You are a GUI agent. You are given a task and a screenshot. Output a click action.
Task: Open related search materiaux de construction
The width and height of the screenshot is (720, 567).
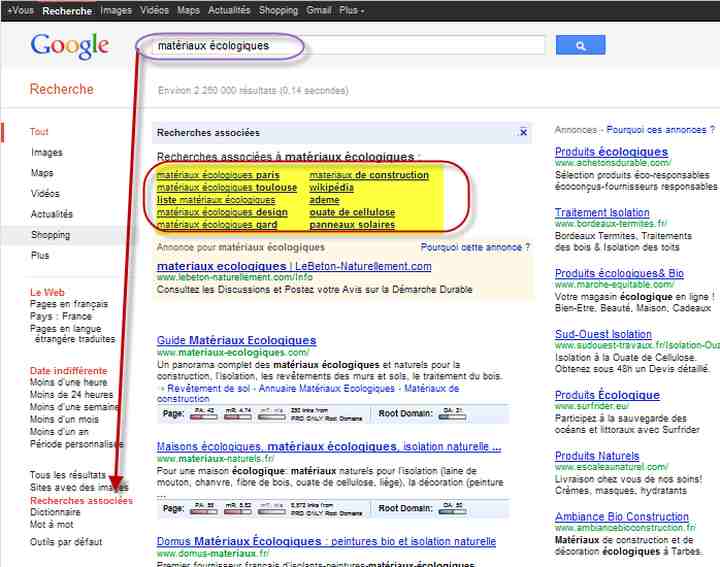pyautogui.click(x=369, y=175)
